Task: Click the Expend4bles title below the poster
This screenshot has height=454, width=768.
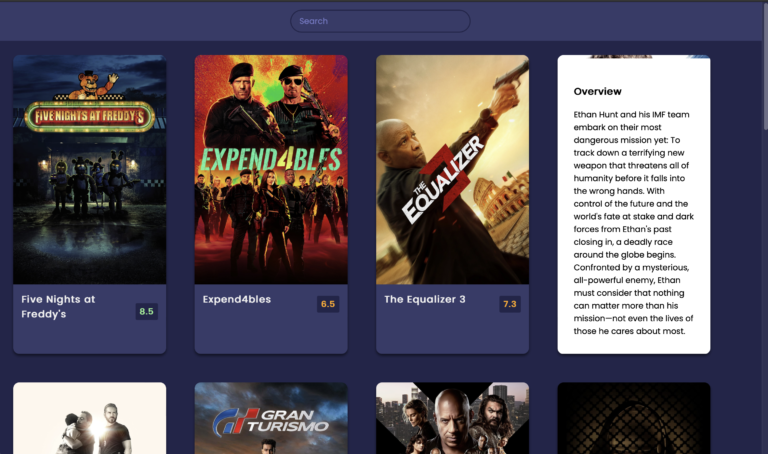Action: (237, 299)
